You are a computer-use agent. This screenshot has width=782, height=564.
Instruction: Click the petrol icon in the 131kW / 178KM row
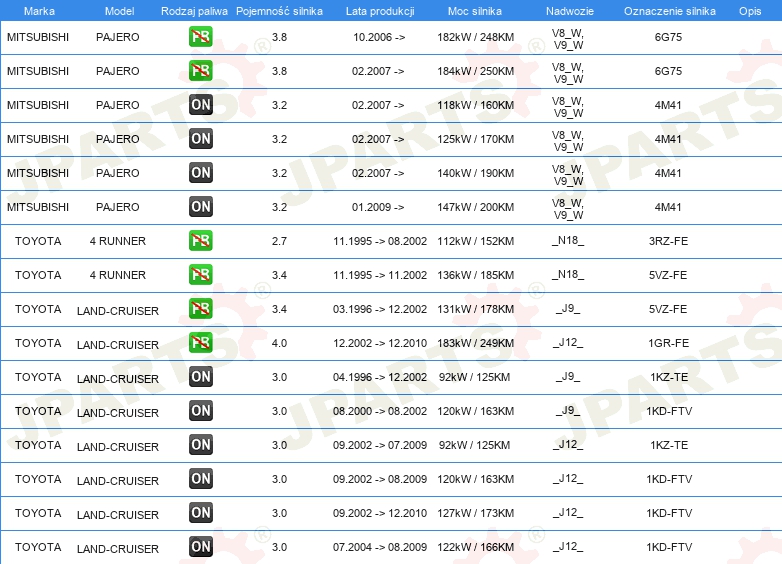click(x=200, y=309)
